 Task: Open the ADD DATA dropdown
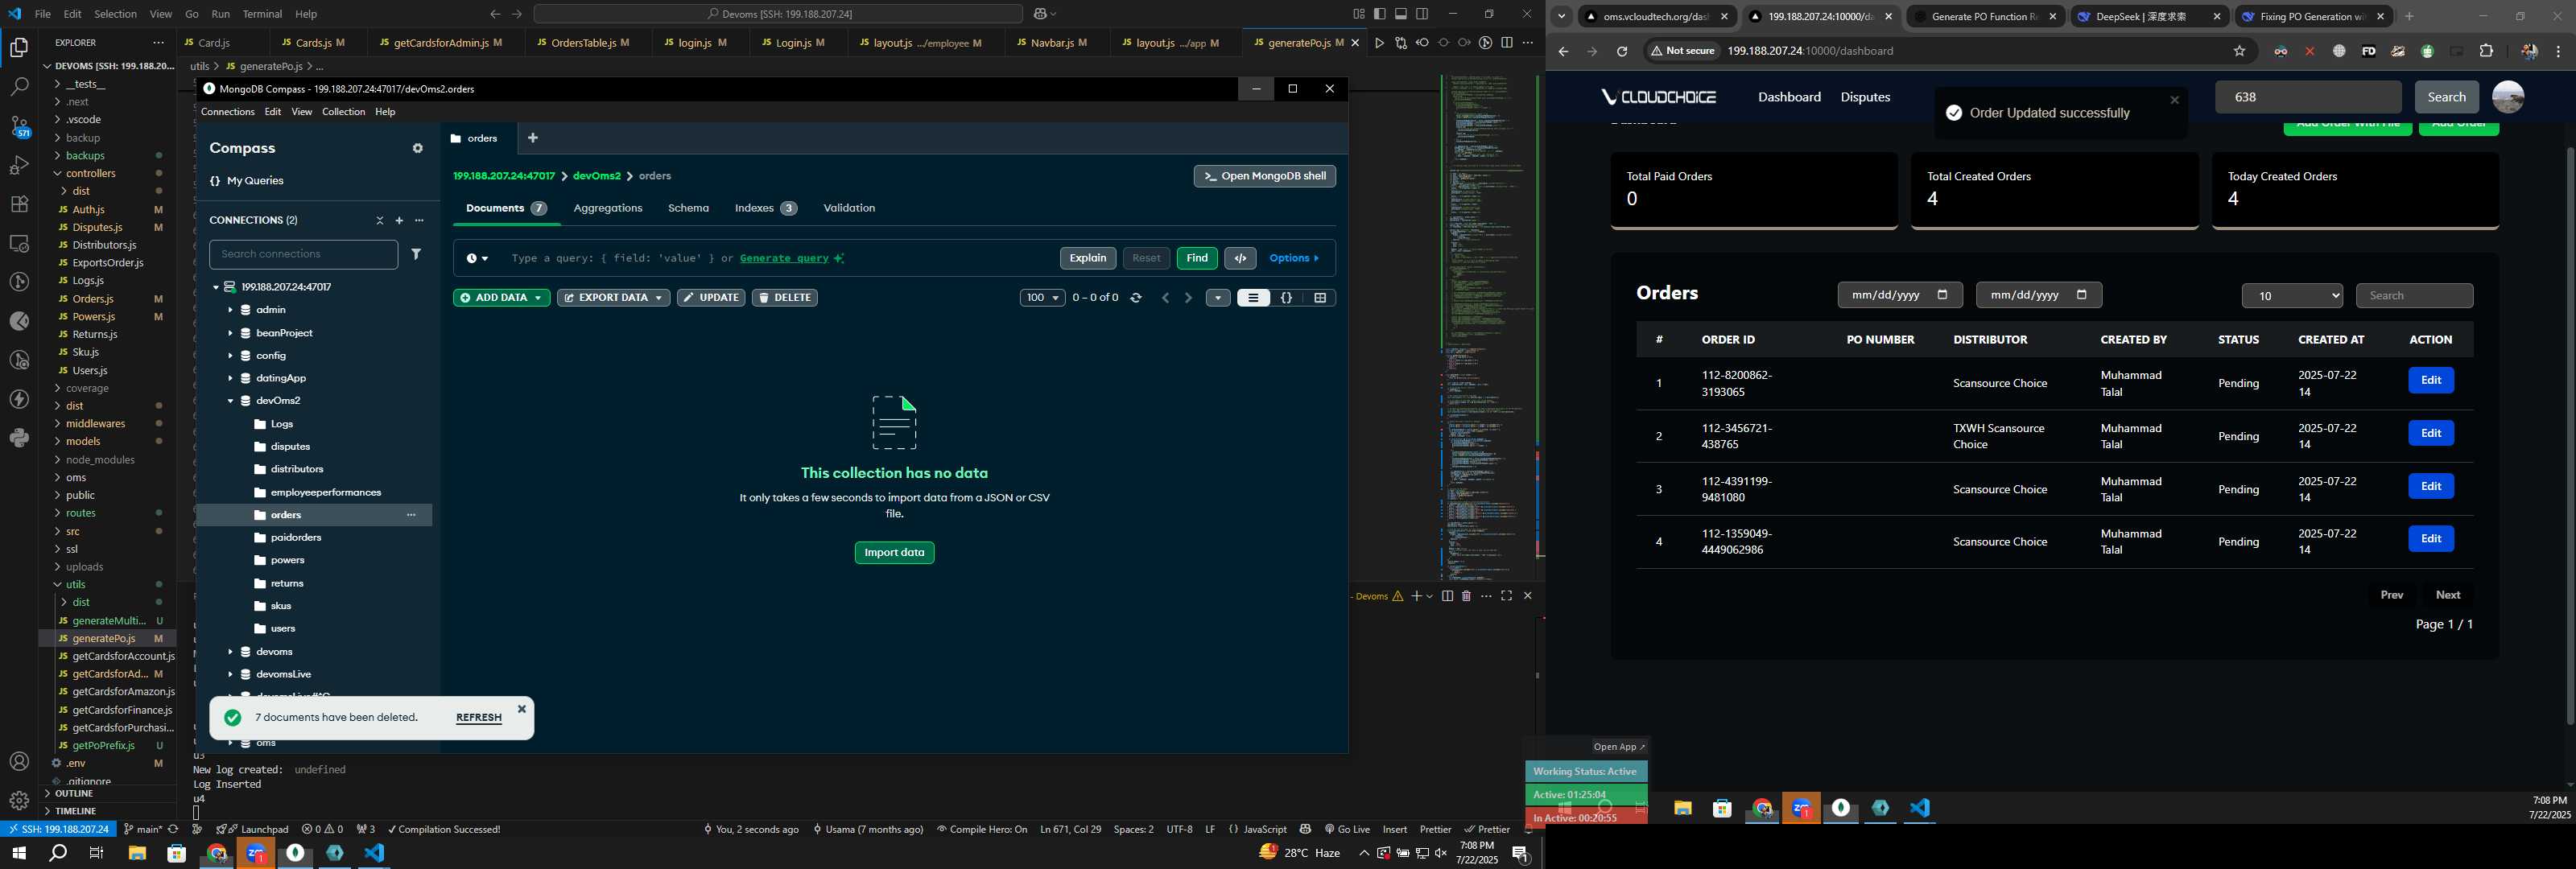tap(501, 298)
